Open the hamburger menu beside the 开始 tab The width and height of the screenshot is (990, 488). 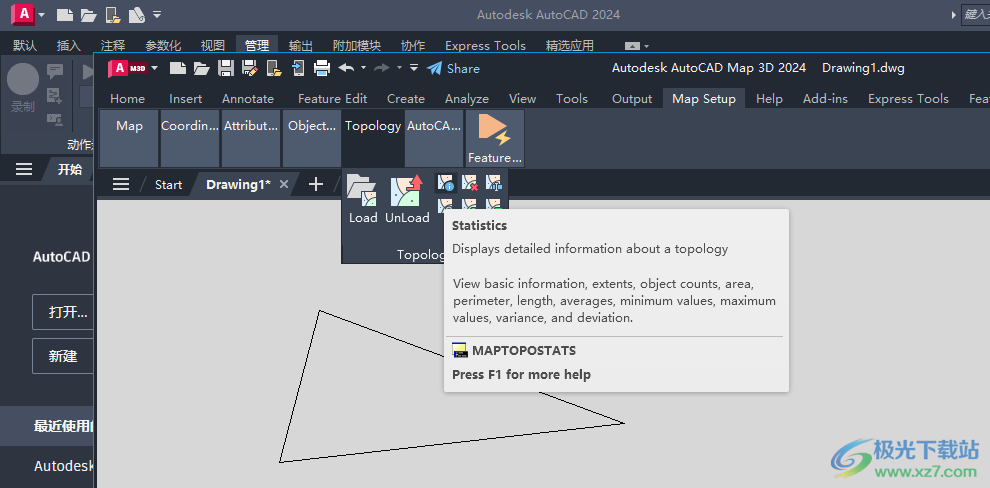pyautogui.click(x=24, y=169)
